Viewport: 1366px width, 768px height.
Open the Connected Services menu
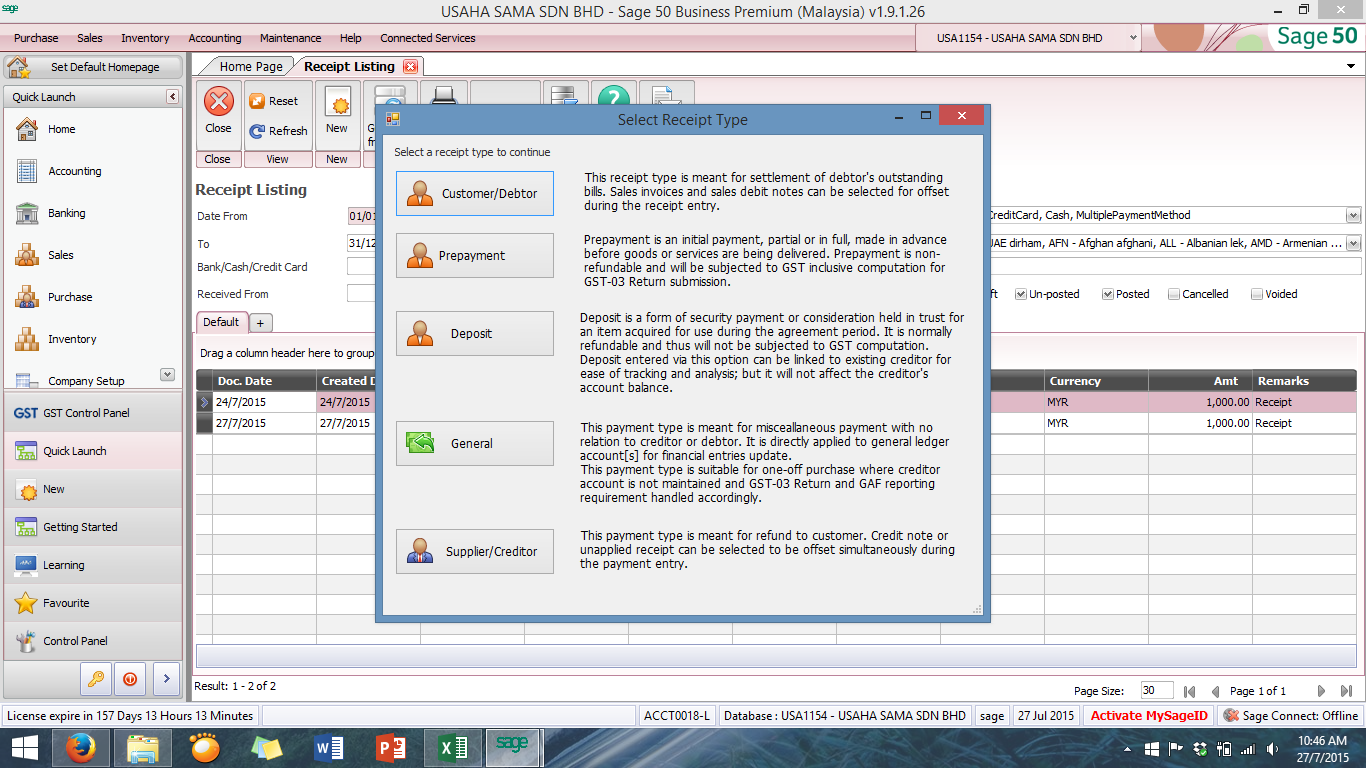click(x=428, y=38)
